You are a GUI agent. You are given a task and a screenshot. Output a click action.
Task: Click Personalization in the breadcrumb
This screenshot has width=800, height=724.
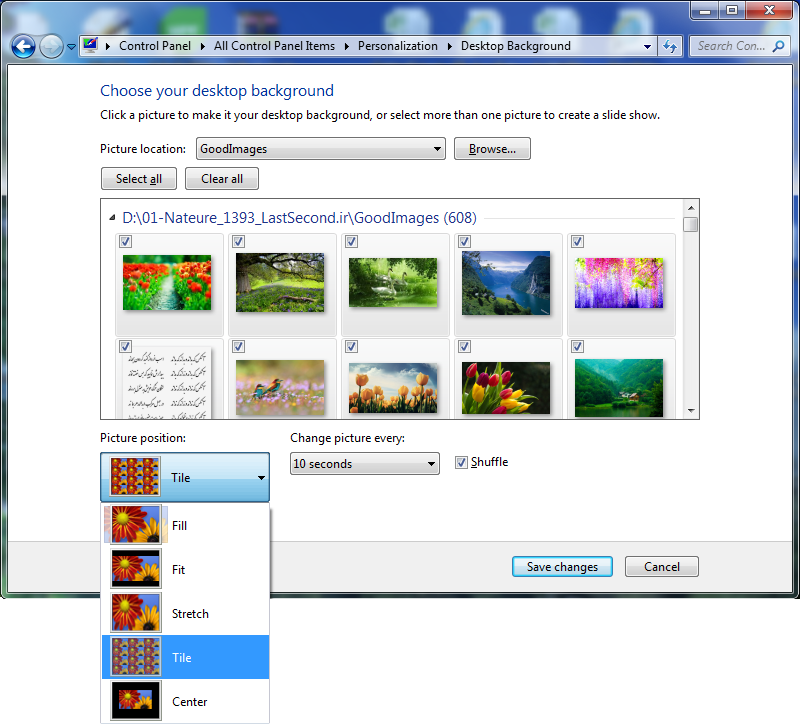click(x=398, y=46)
